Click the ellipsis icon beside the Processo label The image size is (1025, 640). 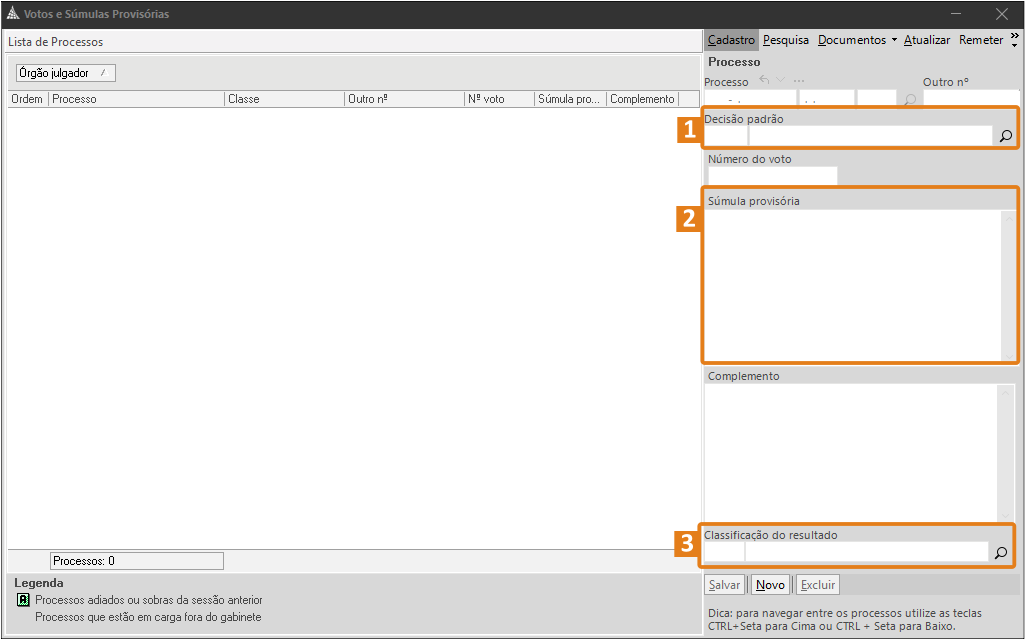[x=799, y=80]
